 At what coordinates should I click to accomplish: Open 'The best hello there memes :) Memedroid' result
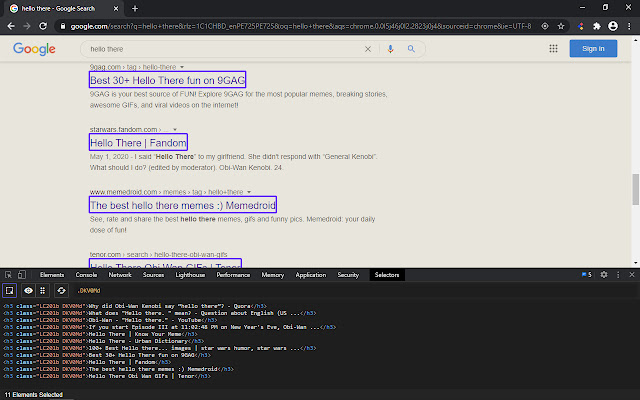point(183,205)
